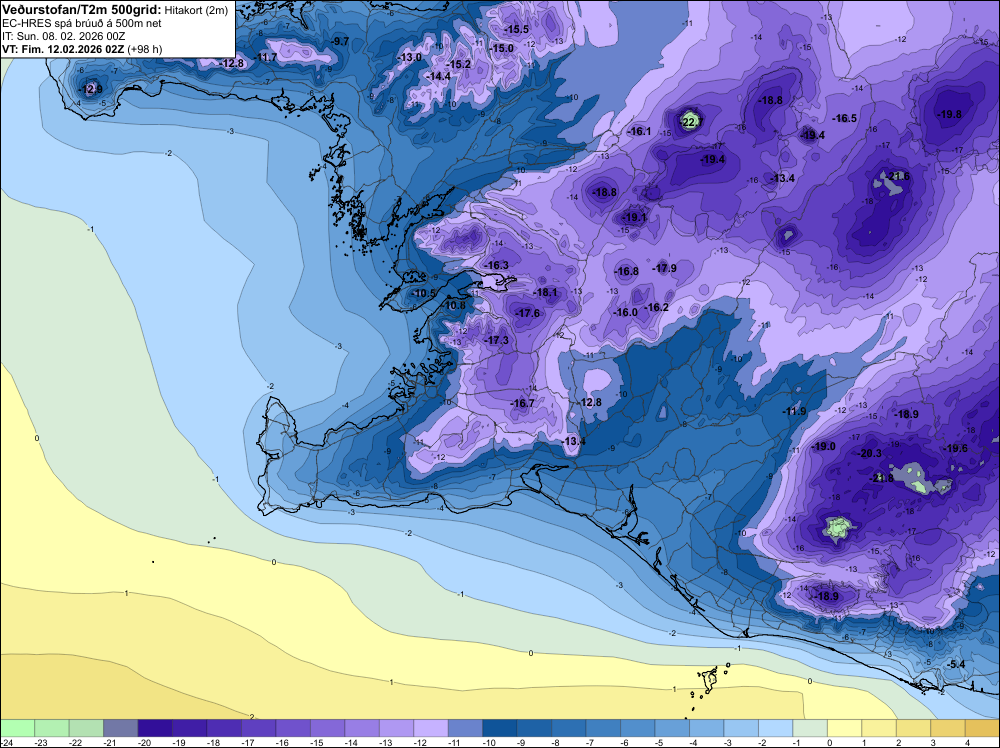Click the legend swatch labeled -2
The height and width of the screenshot is (748, 1000).
[x=775, y=728]
